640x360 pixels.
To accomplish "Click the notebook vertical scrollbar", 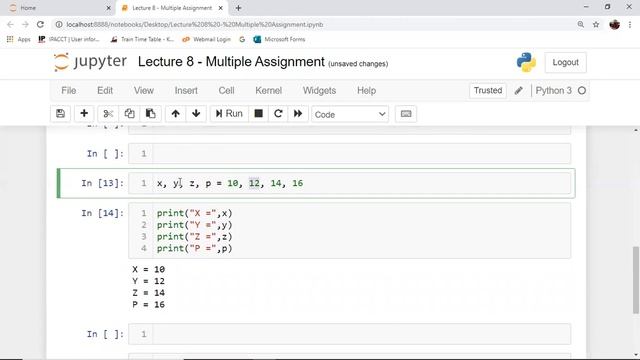I will [x=636, y=280].
